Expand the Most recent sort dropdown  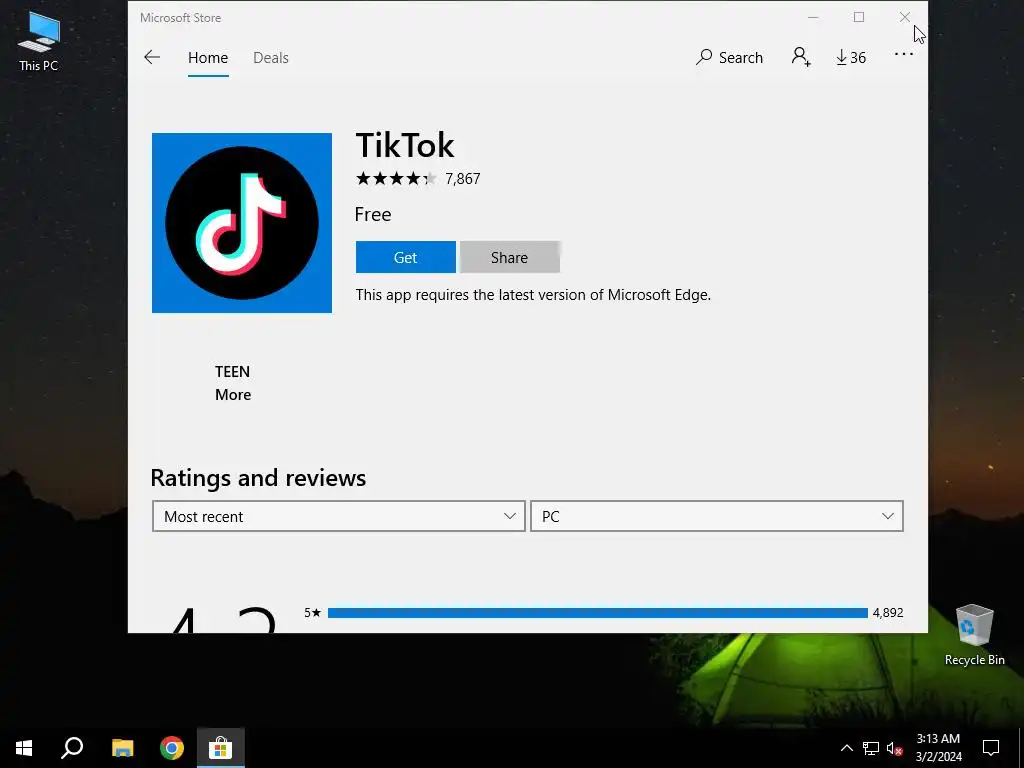(338, 516)
